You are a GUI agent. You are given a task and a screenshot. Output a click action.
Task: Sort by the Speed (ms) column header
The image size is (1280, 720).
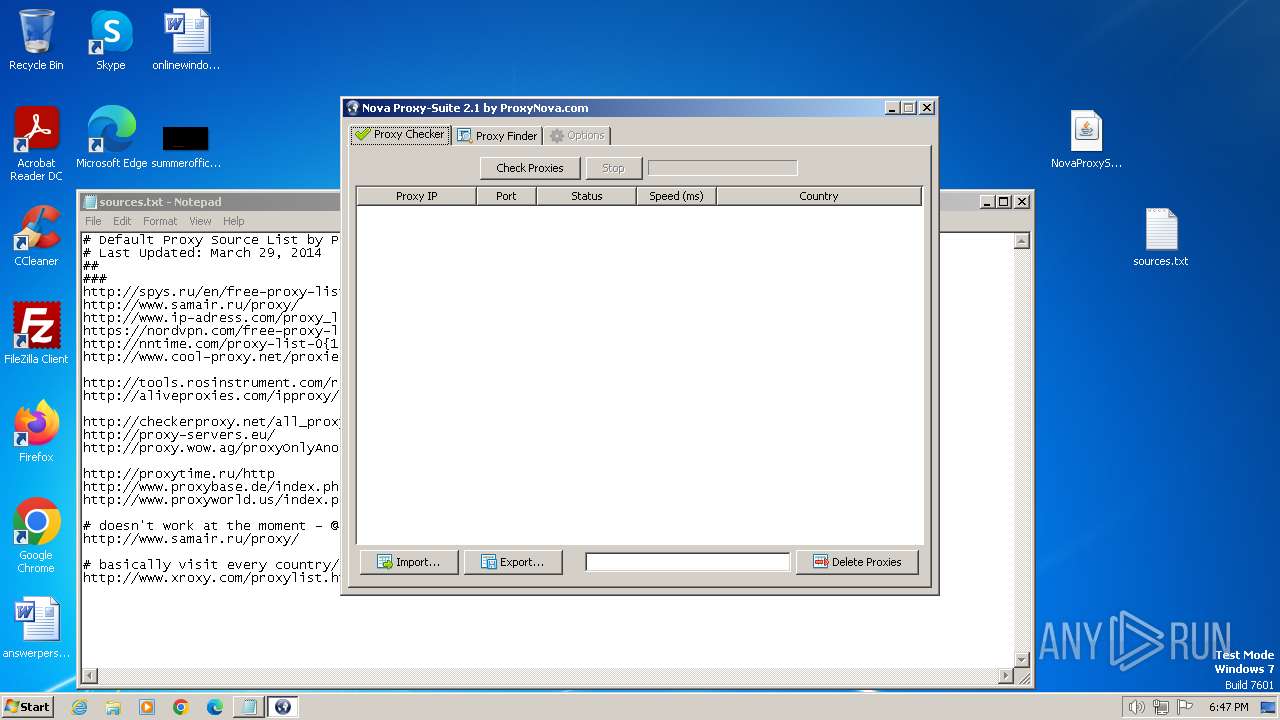click(677, 196)
